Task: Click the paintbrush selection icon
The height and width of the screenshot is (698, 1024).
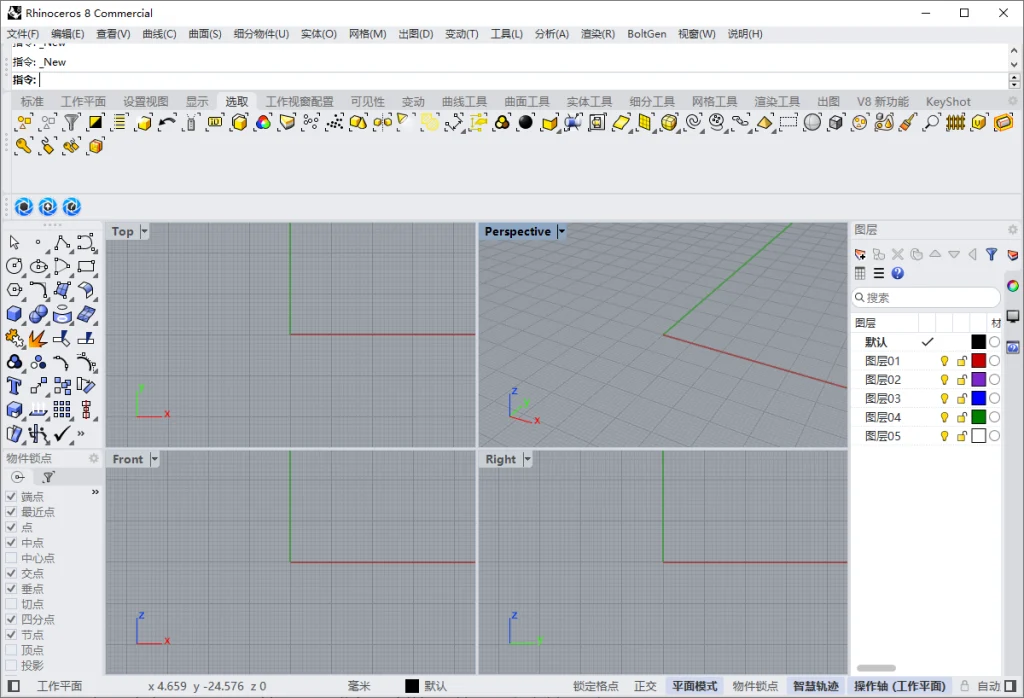Action: [x=908, y=122]
